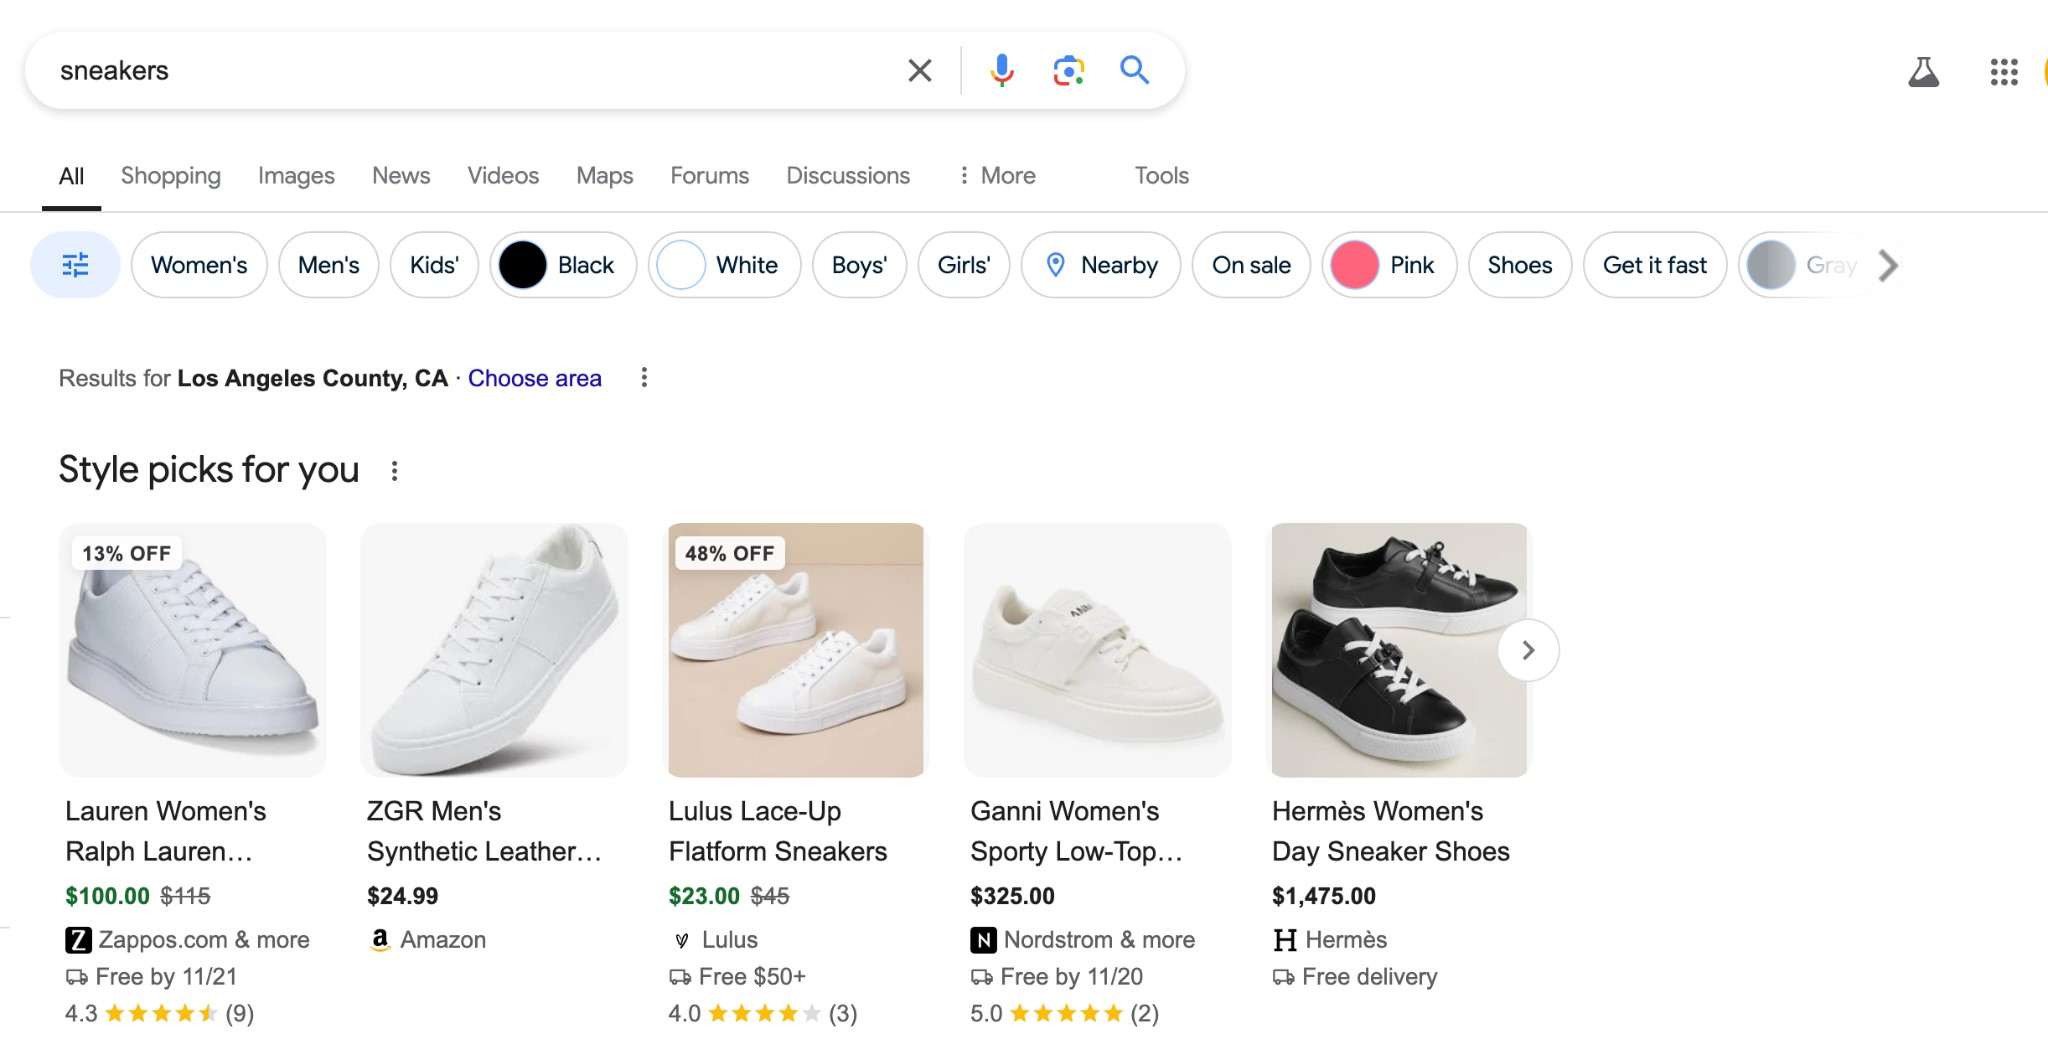The height and width of the screenshot is (1061, 2048).
Task: Enable the Get it fast filter
Action: (1655, 265)
